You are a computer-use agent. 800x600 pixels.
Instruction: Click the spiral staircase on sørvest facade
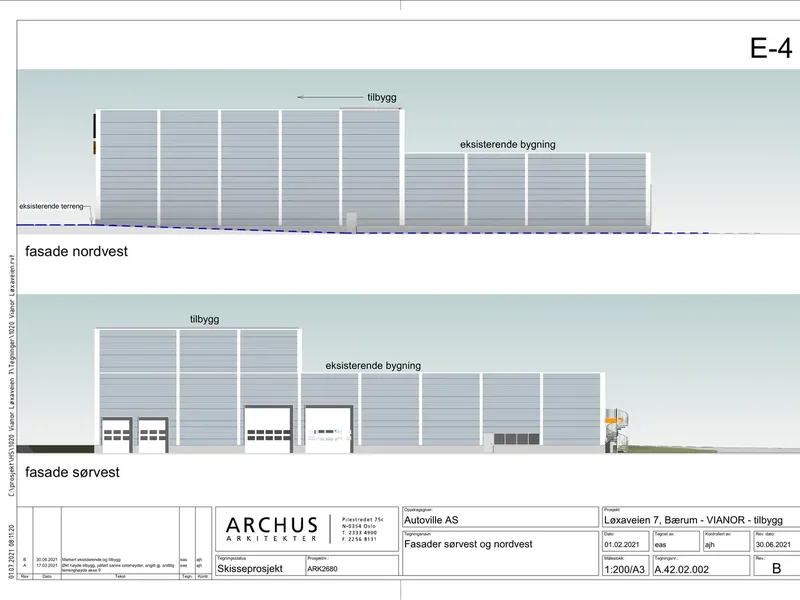pyautogui.click(x=616, y=430)
